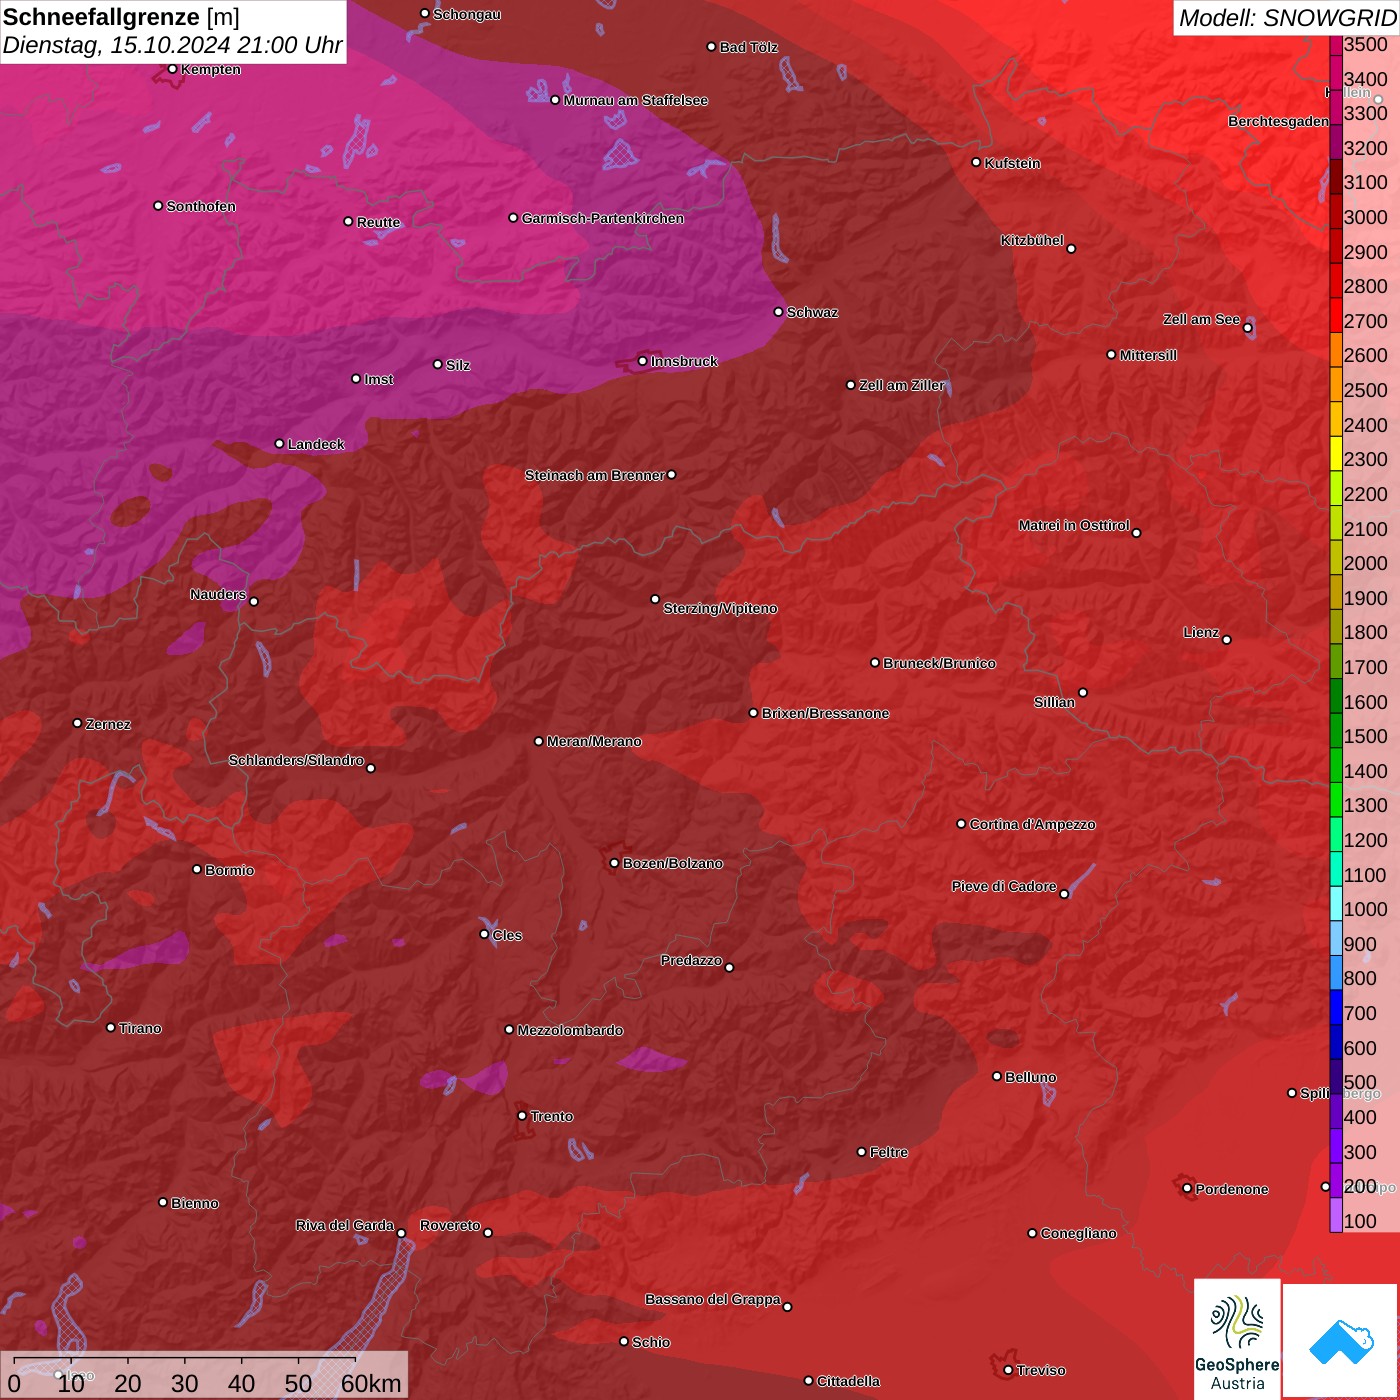This screenshot has width=1400, height=1400.
Task: Click the GeoSphere Austria logo
Action: 1237,1338
